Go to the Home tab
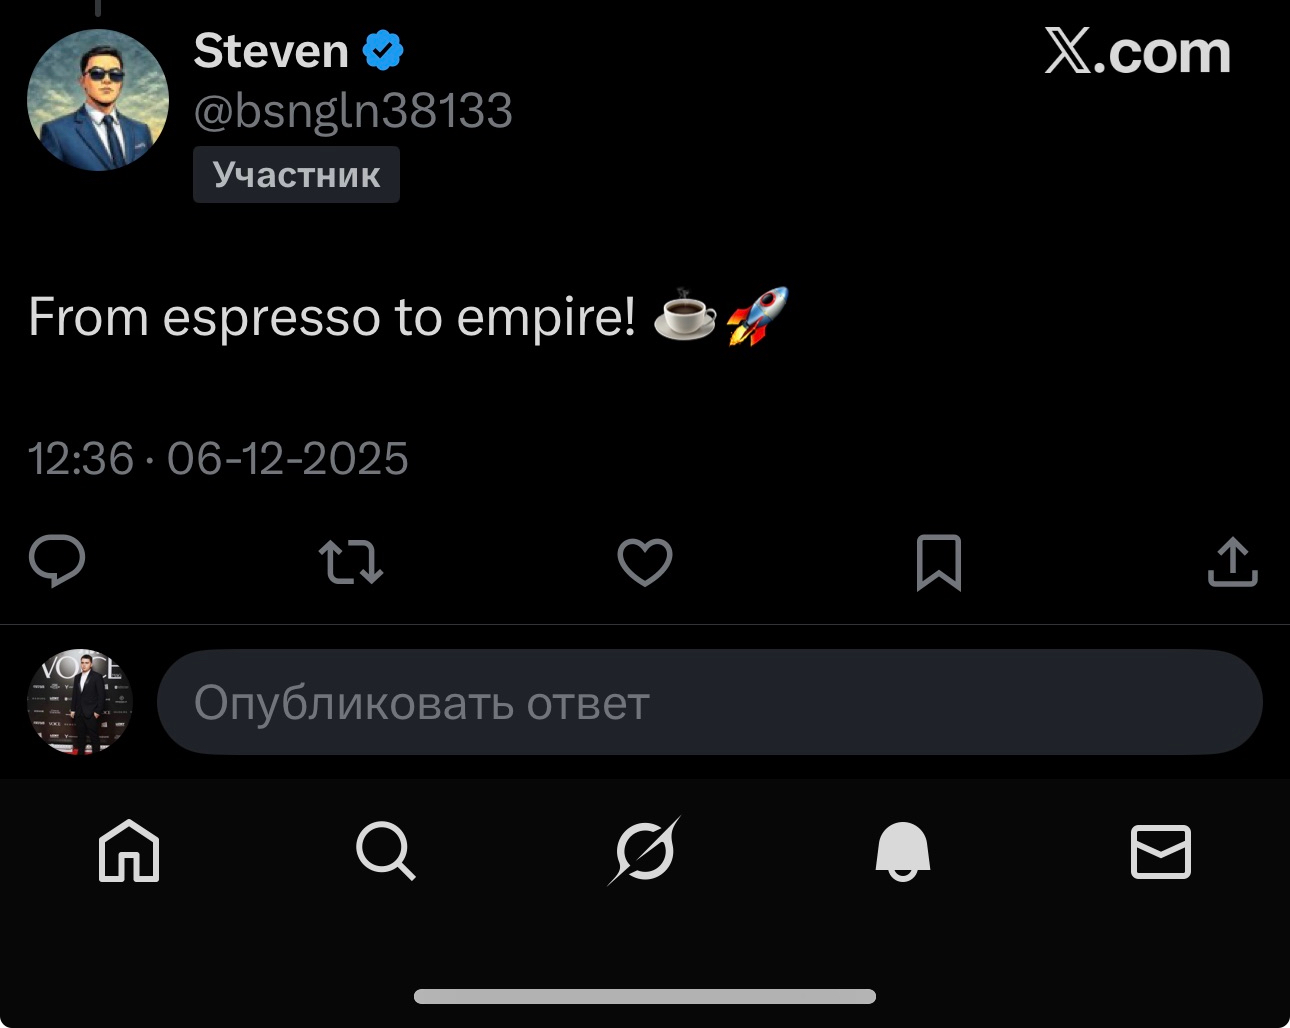The height and width of the screenshot is (1028, 1290). pyautogui.click(x=129, y=851)
